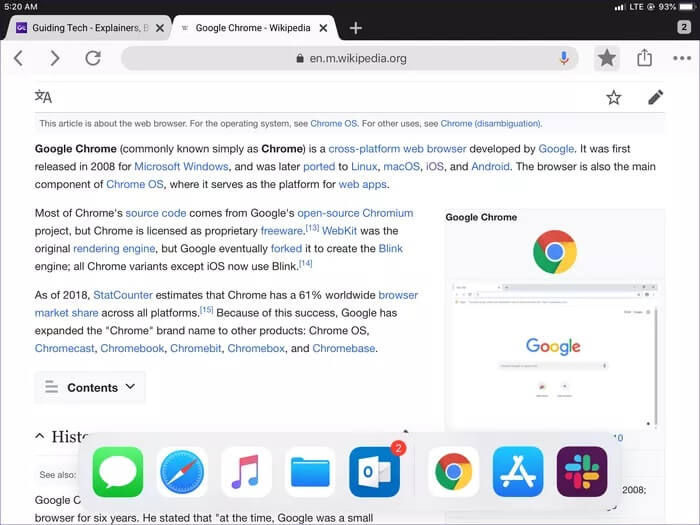Viewport: 700px width, 525px height.
Task: Close the Guiding Tech tab
Action: coord(160,28)
